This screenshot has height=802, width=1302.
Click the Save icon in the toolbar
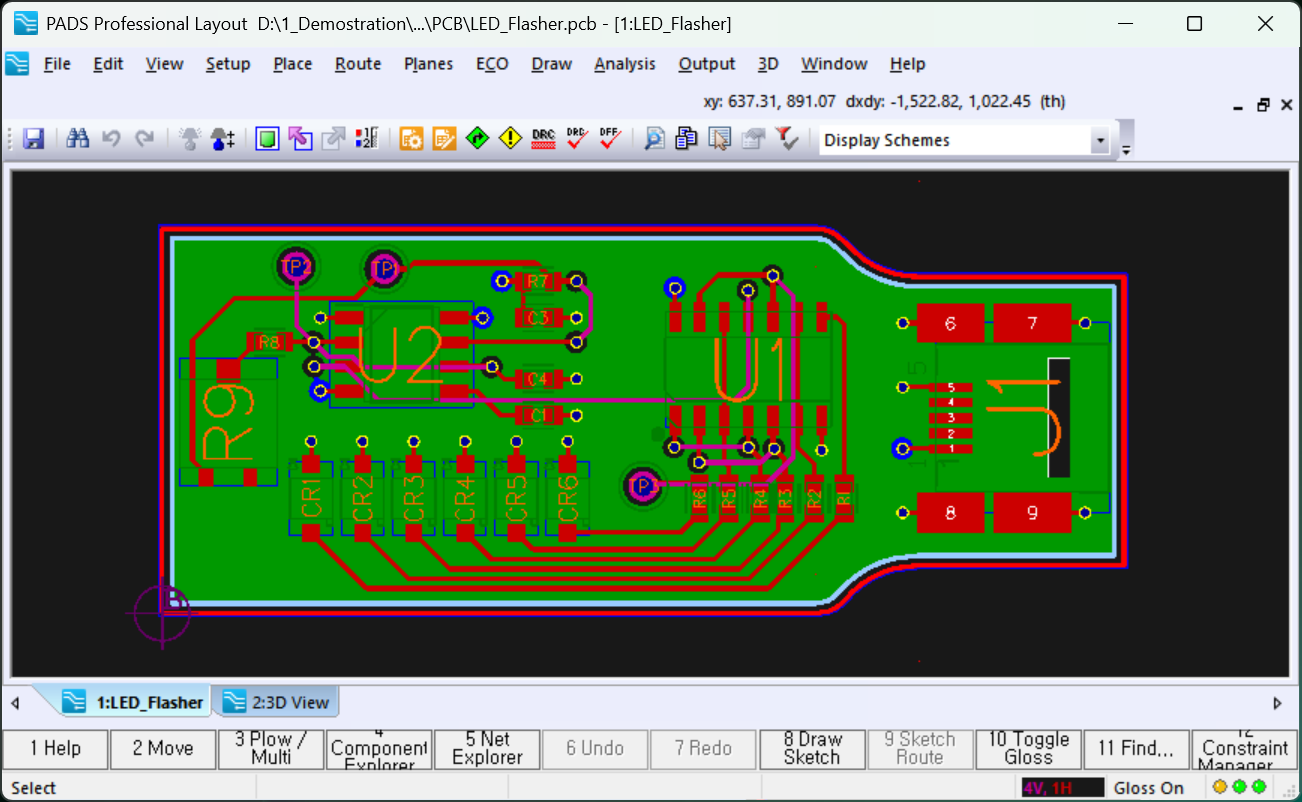(x=34, y=139)
